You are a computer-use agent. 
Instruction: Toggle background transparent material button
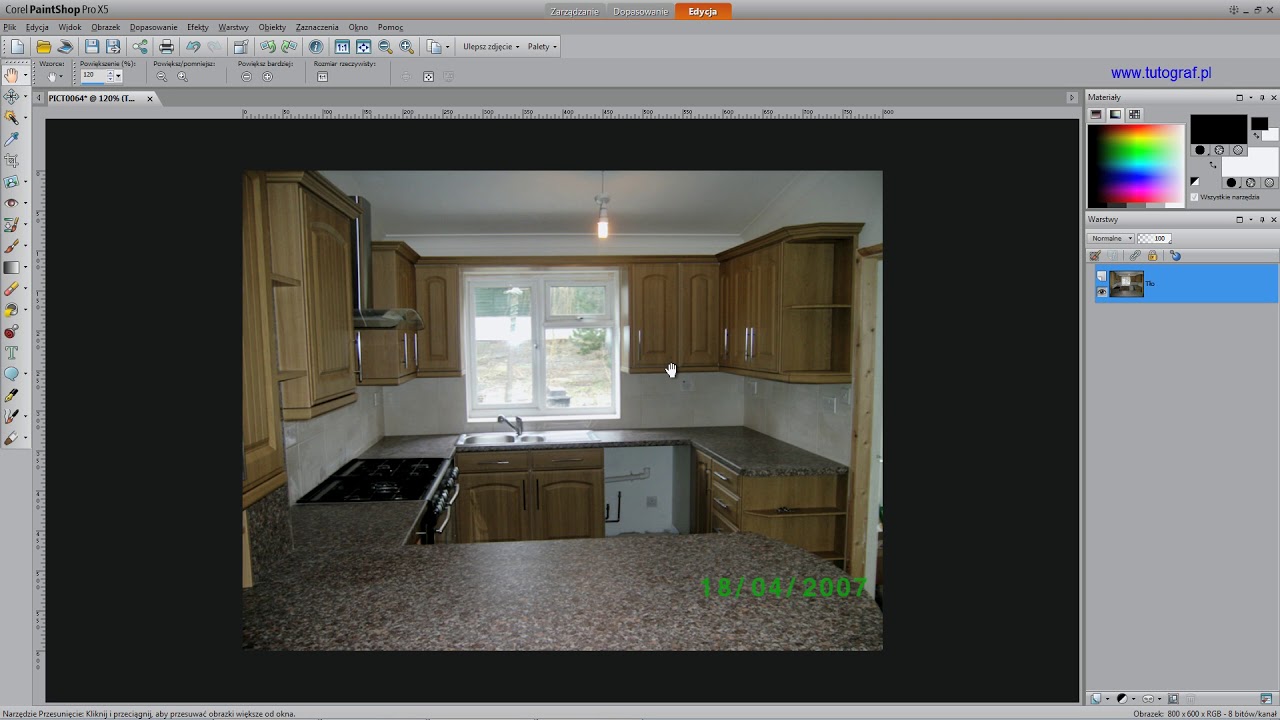1270,183
